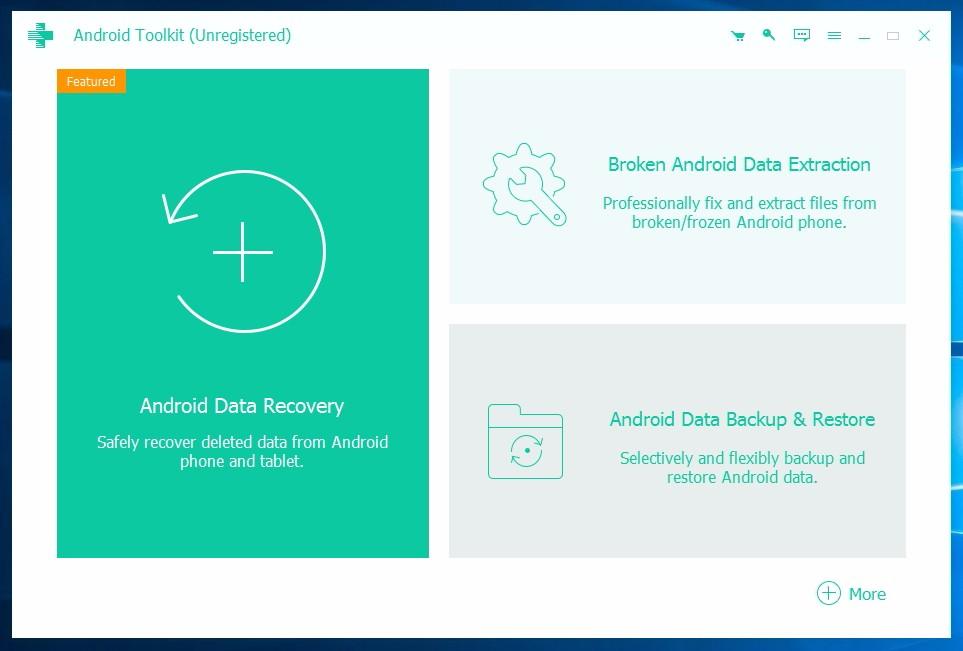Open the hamburger menu icon
The height and width of the screenshot is (651, 963).
click(x=834, y=36)
